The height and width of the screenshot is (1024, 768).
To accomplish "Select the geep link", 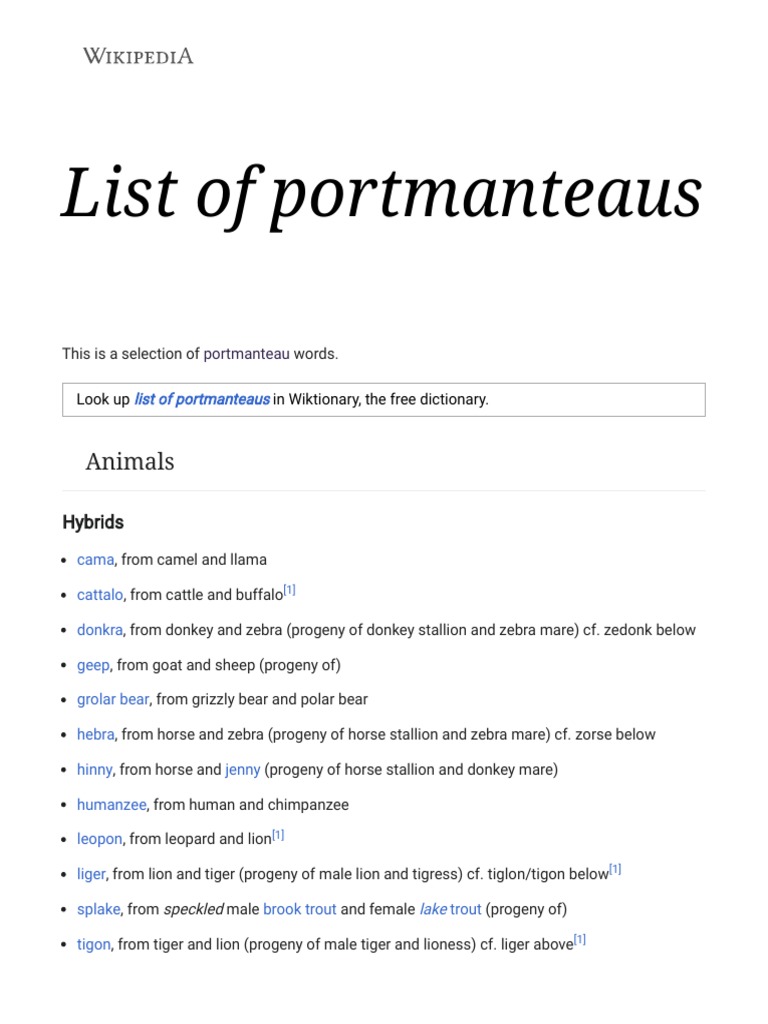I will pyautogui.click(x=93, y=665).
